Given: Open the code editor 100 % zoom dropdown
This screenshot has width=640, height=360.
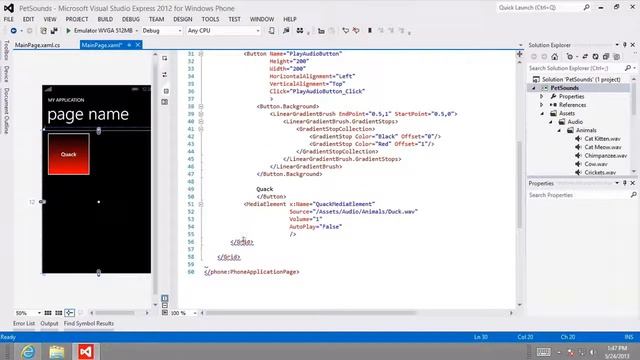Looking at the screenshot, I should (x=195, y=313).
